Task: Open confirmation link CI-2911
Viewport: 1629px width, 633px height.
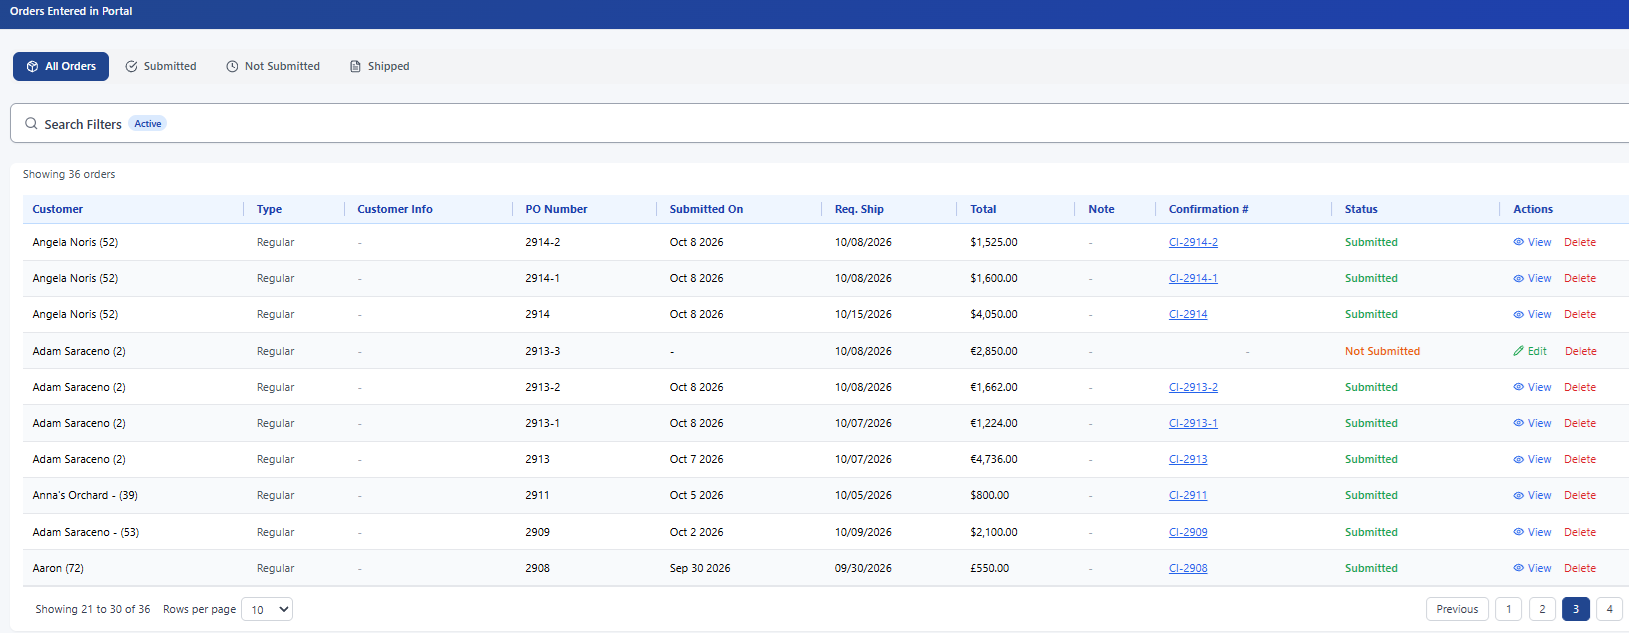Action: point(1188,495)
